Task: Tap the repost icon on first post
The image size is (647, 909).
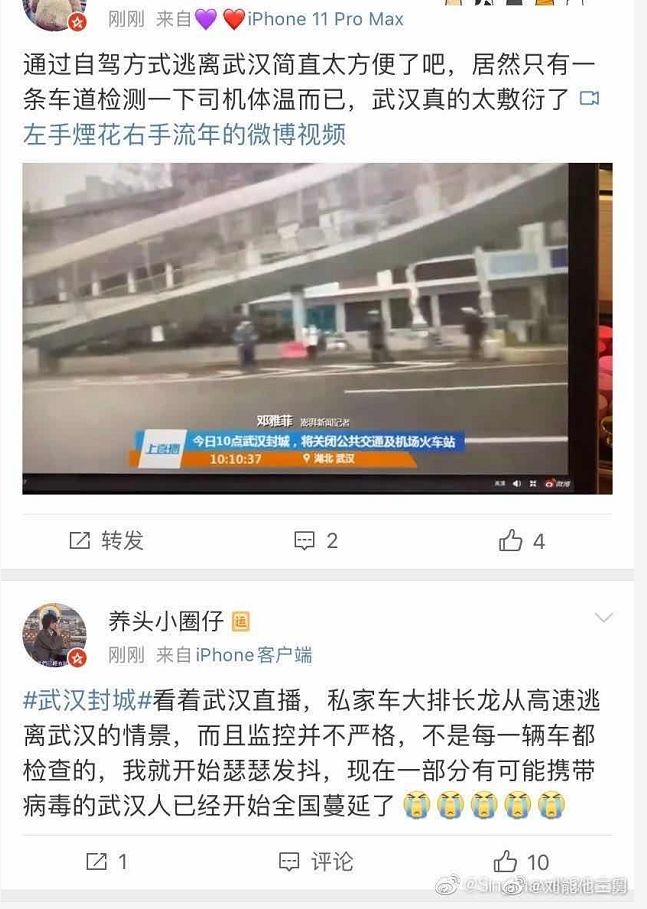Action: [79, 540]
